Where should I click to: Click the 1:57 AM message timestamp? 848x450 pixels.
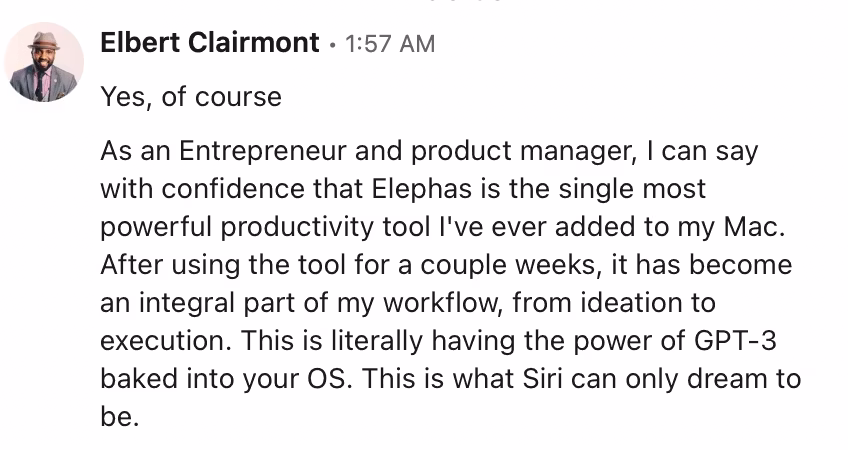pos(390,44)
